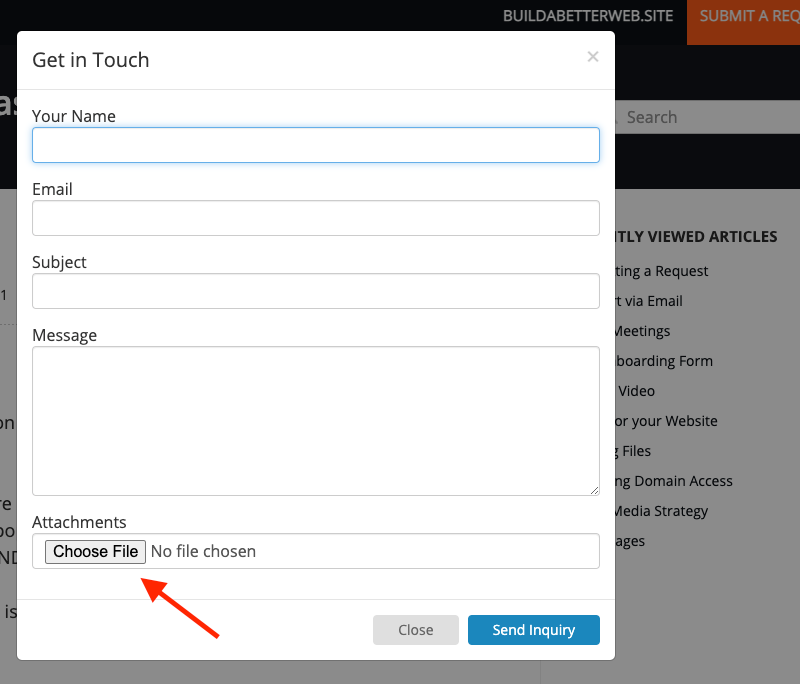Click the Your Name input field
Viewport: 800px width, 684px height.
[316, 145]
